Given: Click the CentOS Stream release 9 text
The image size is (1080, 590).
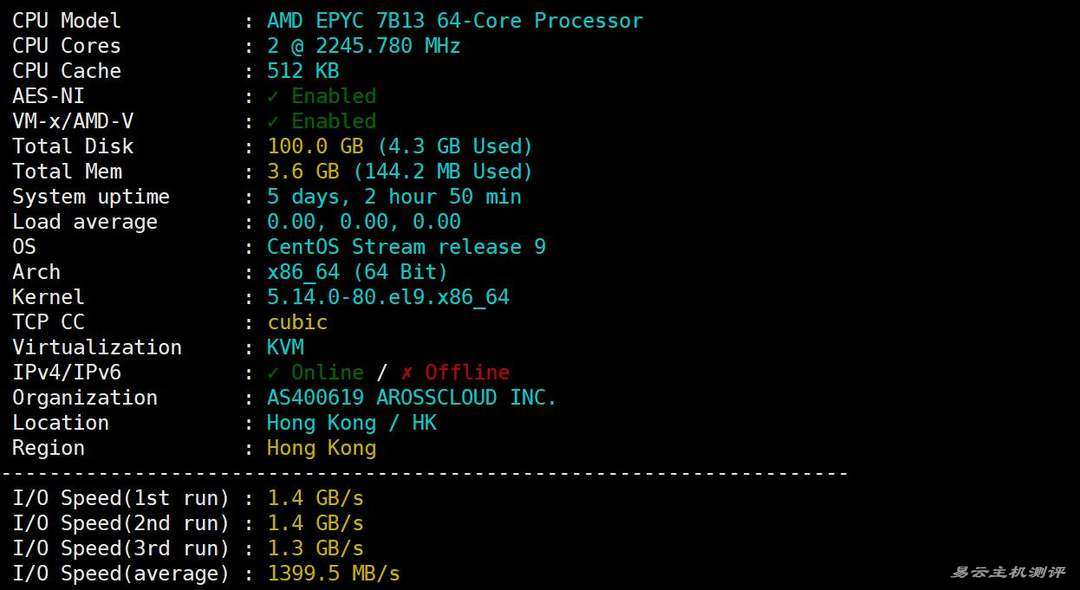Looking at the screenshot, I should (406, 247).
